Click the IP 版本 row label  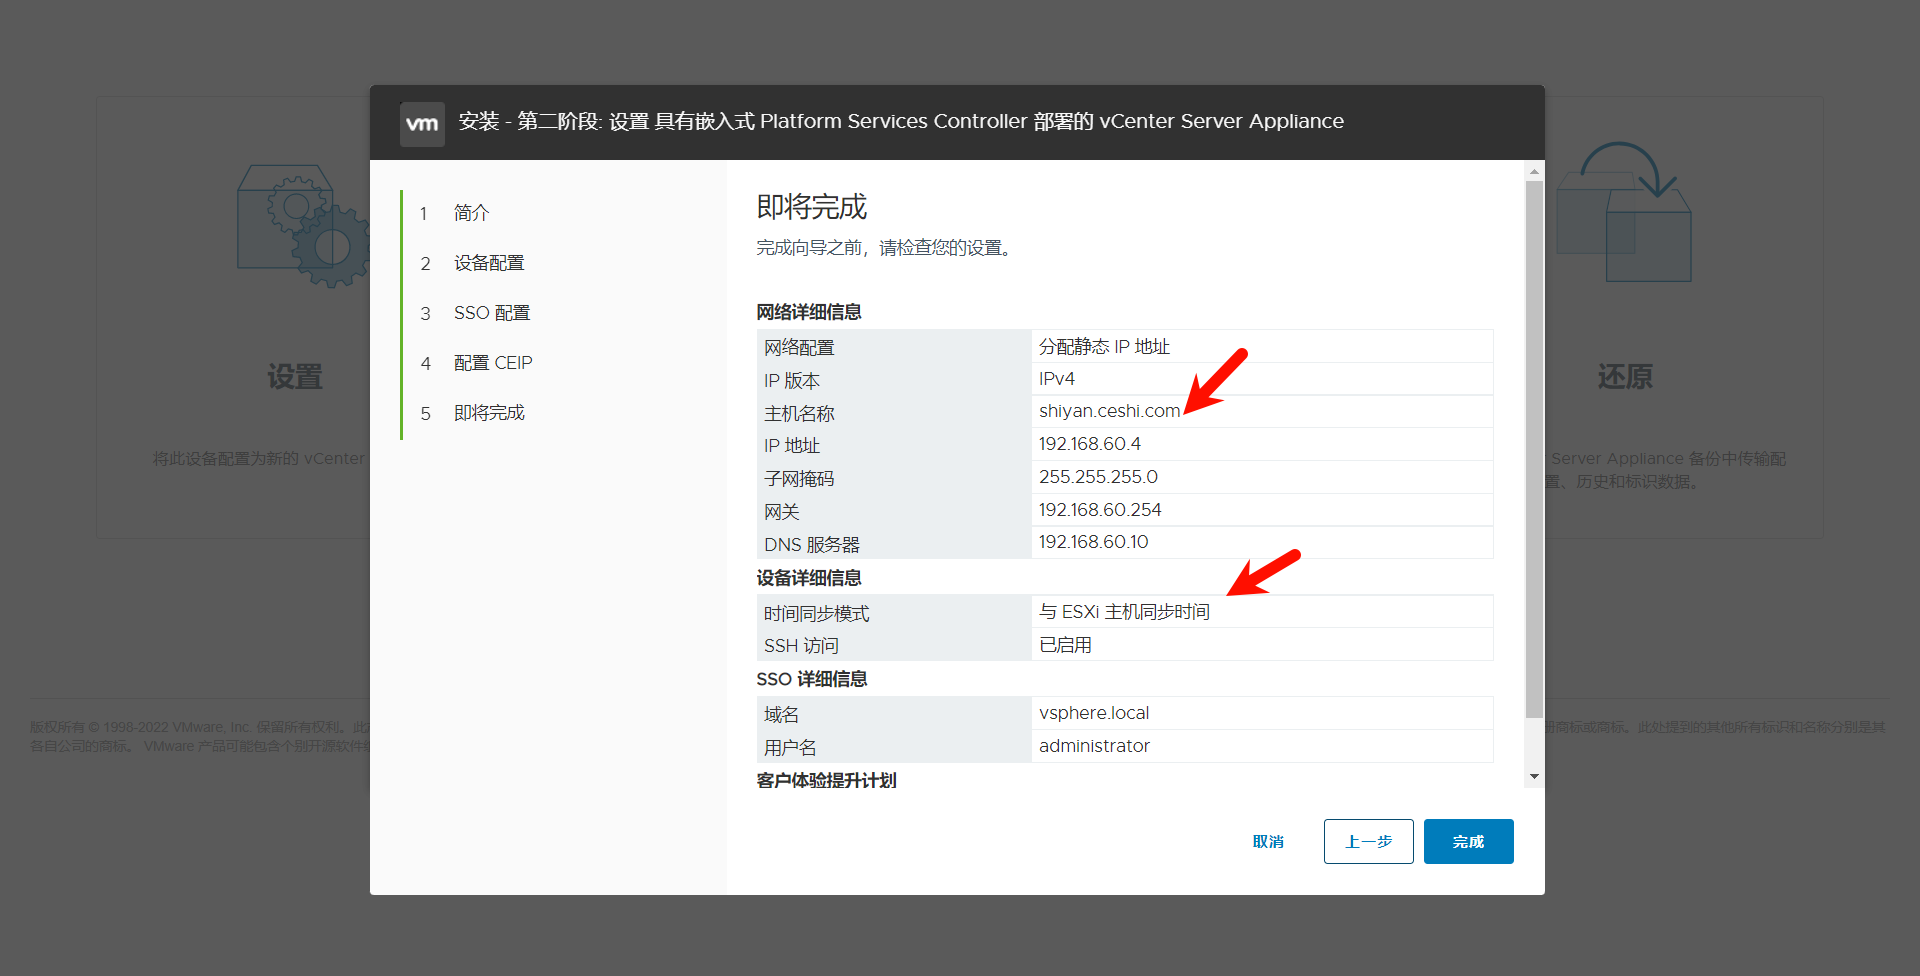[x=792, y=381]
